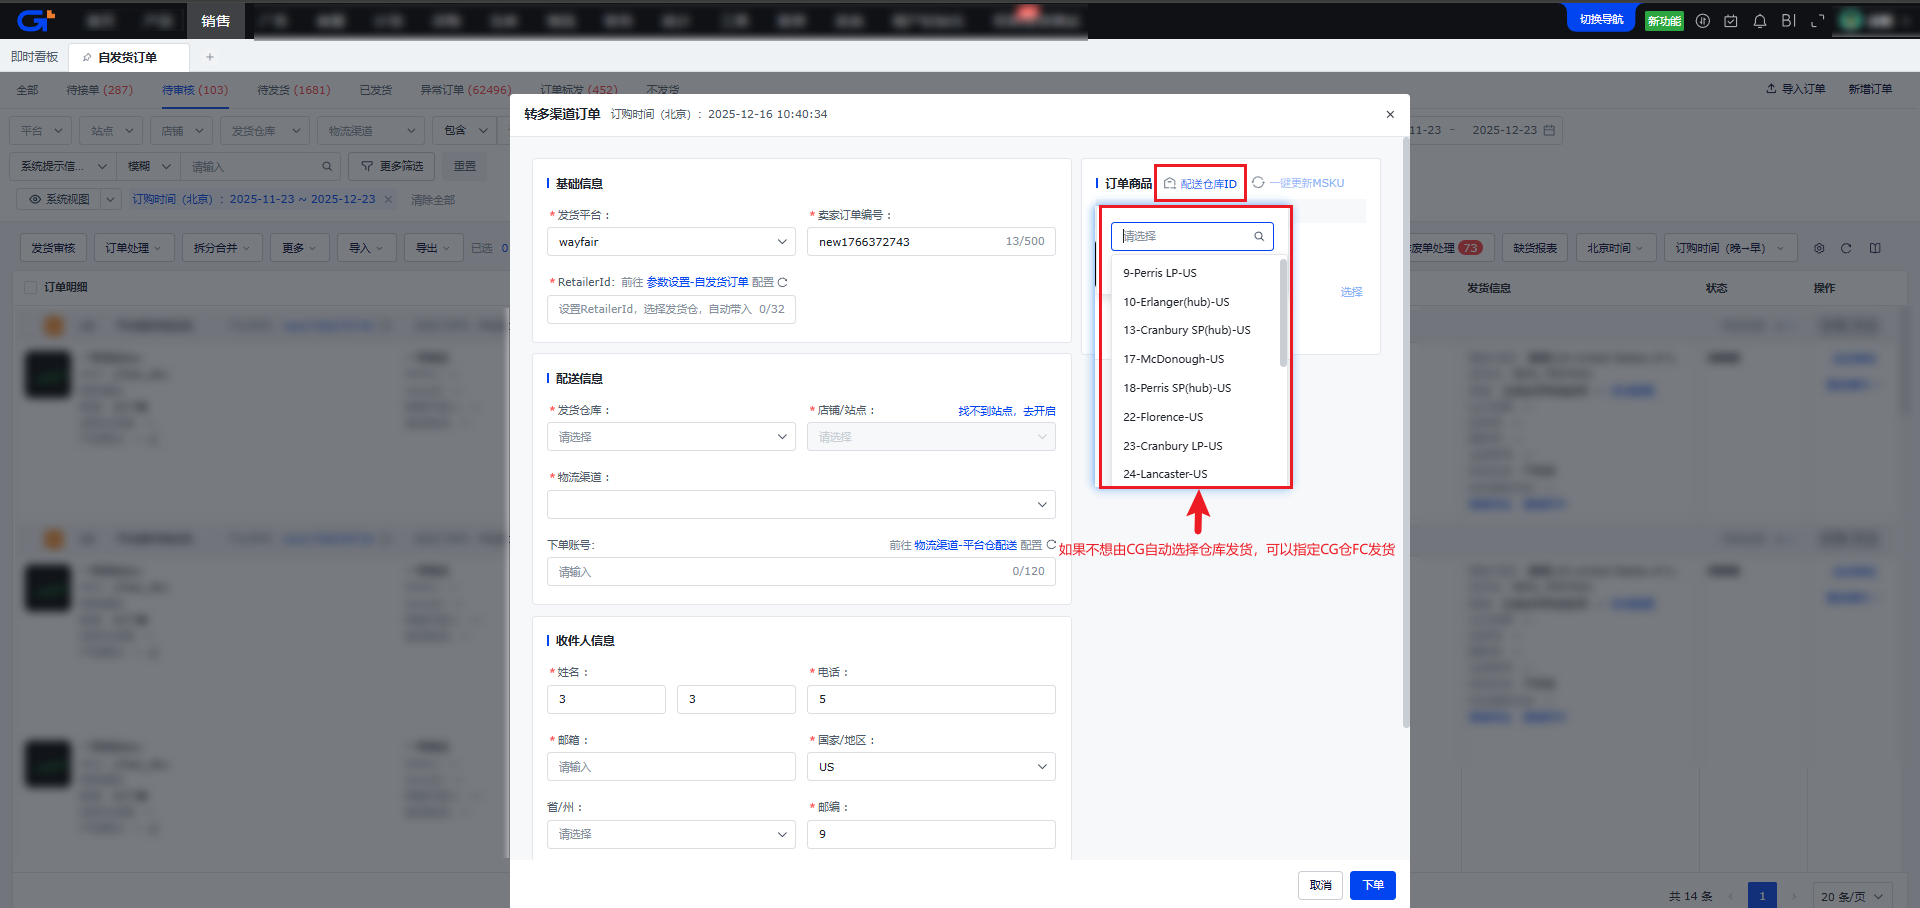
Task: Focus the 下单账号 input field
Action: click(x=801, y=572)
